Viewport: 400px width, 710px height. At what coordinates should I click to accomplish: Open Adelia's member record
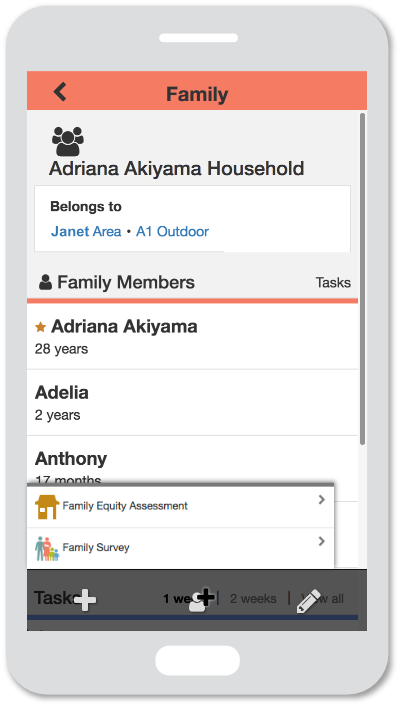(193, 403)
